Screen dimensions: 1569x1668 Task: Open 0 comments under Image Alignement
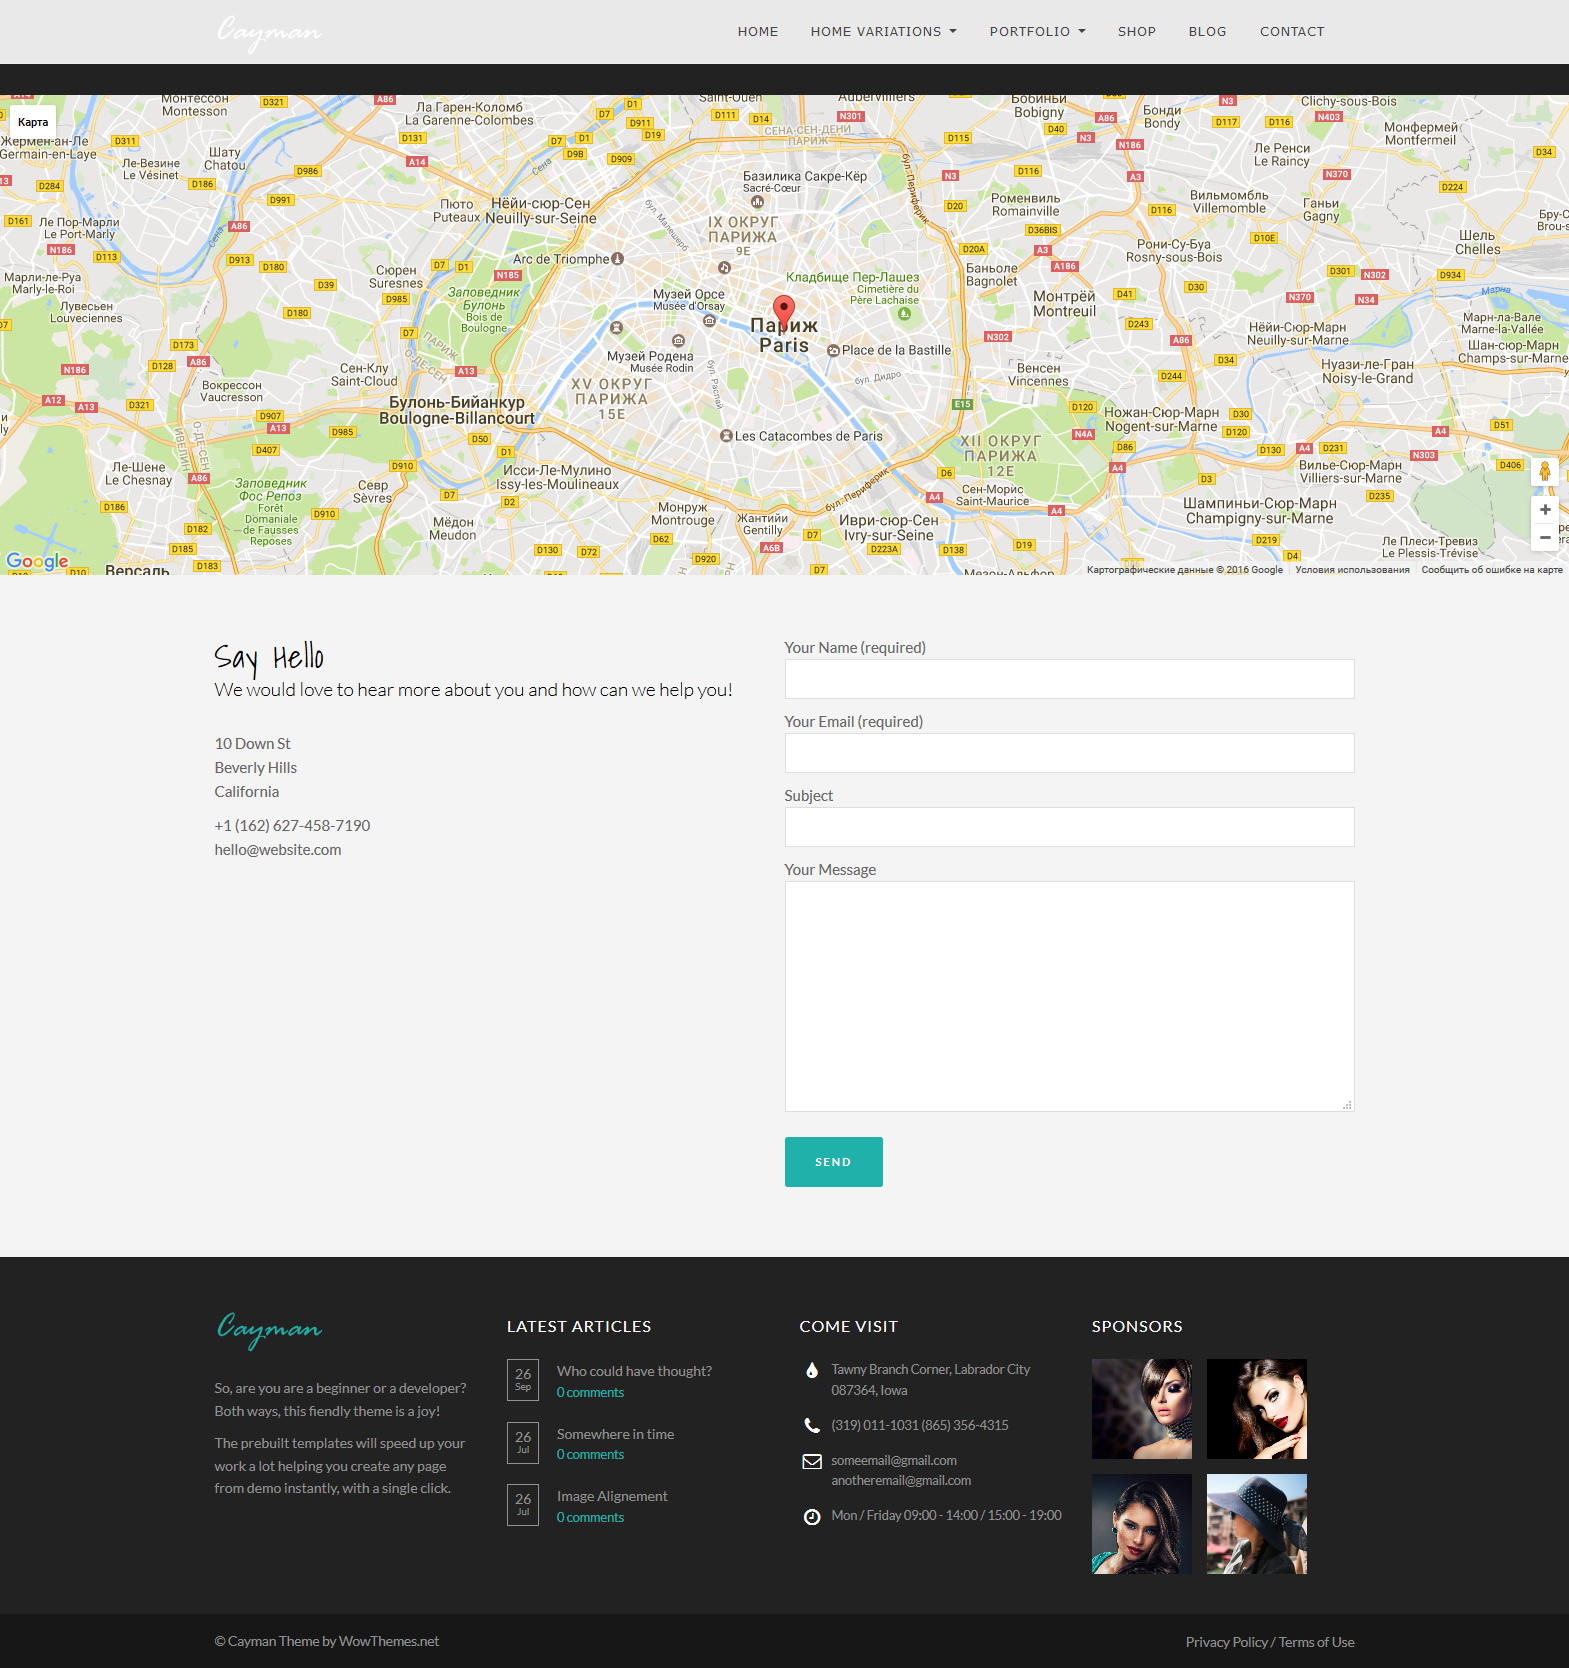590,1518
